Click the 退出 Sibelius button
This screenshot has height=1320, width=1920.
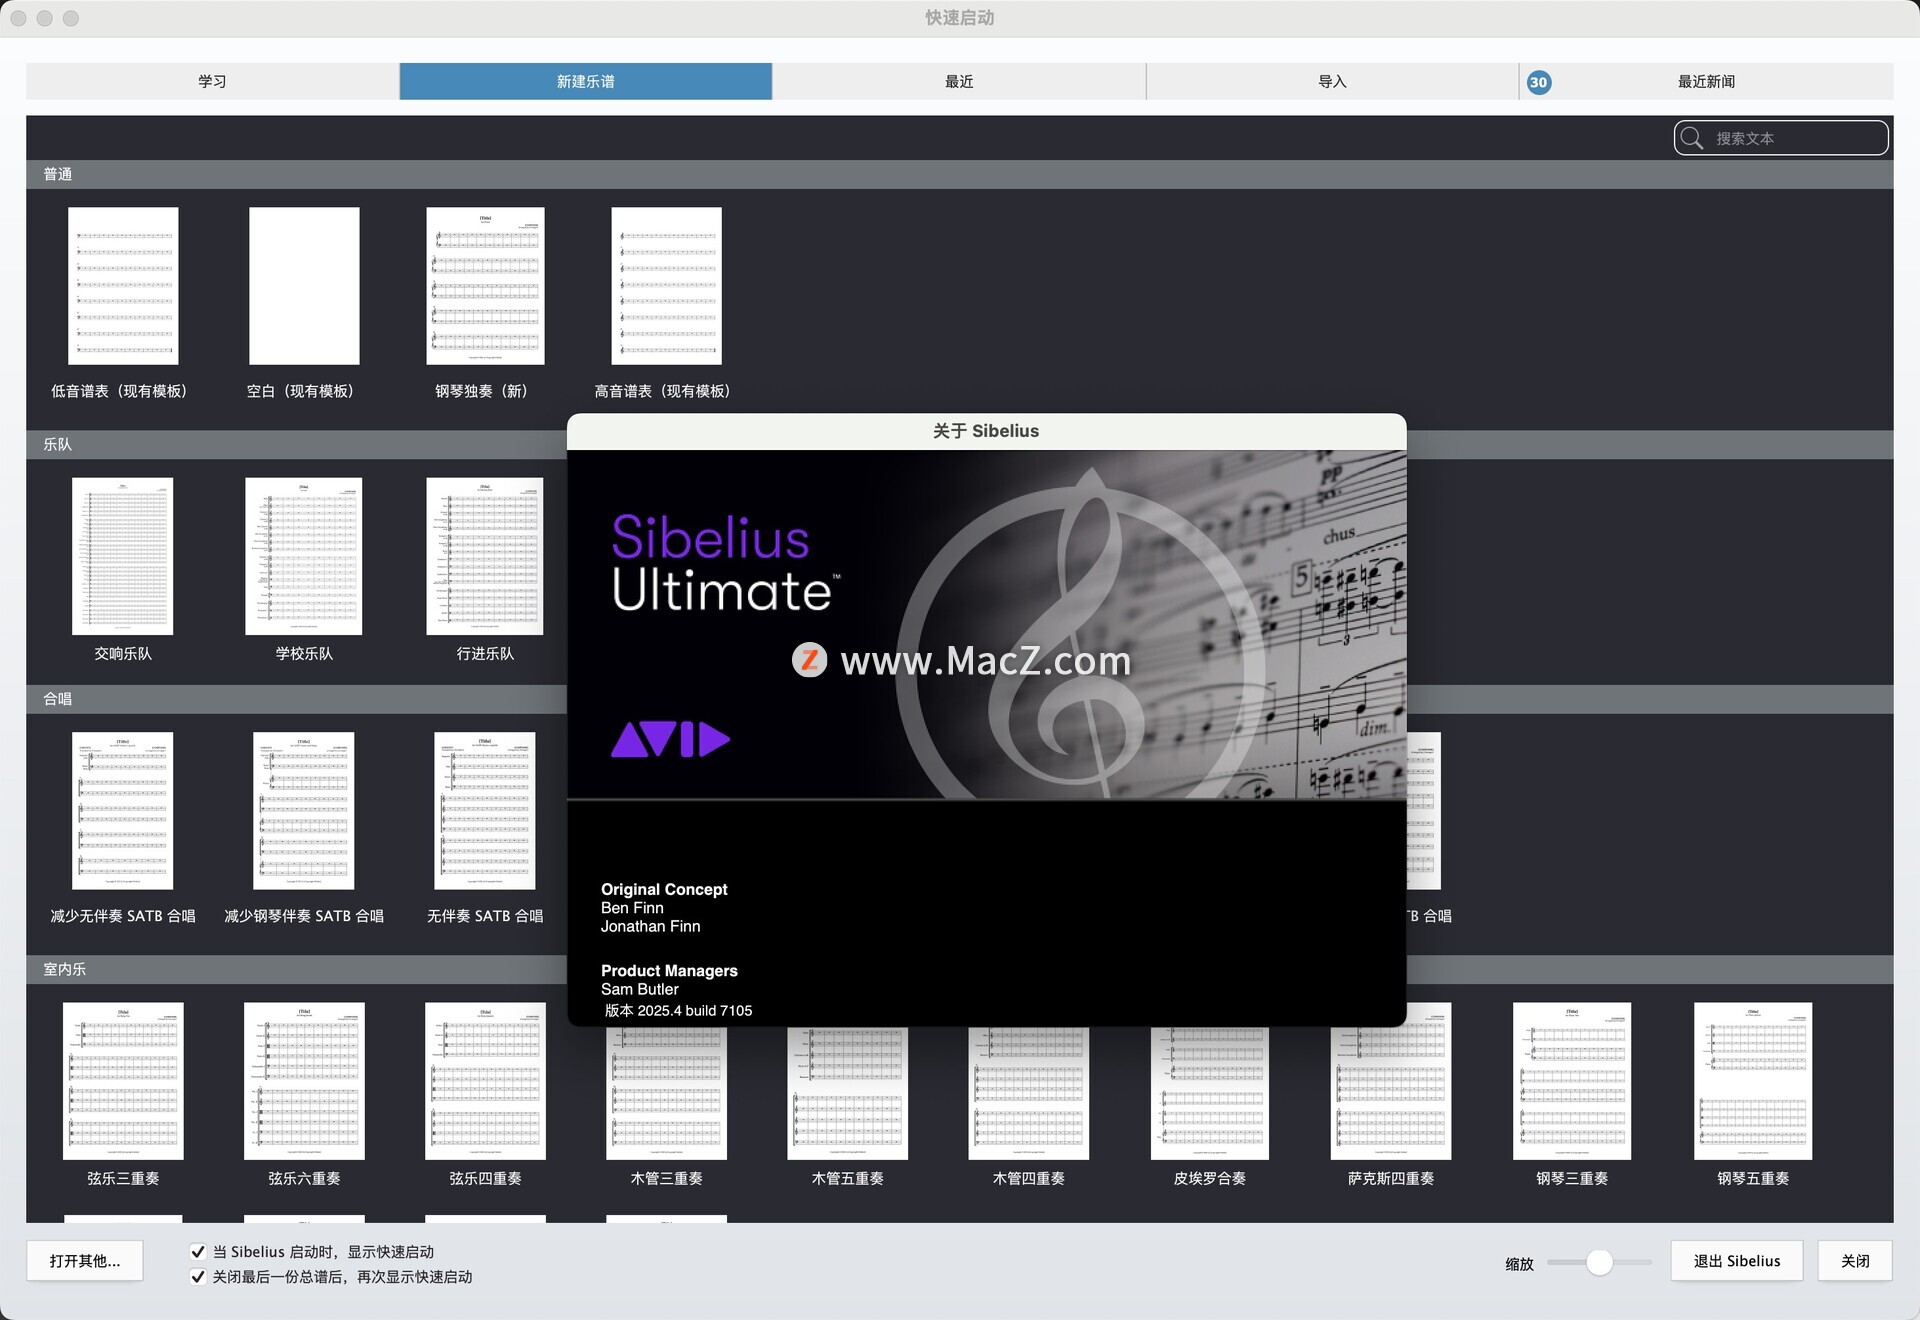[1737, 1261]
